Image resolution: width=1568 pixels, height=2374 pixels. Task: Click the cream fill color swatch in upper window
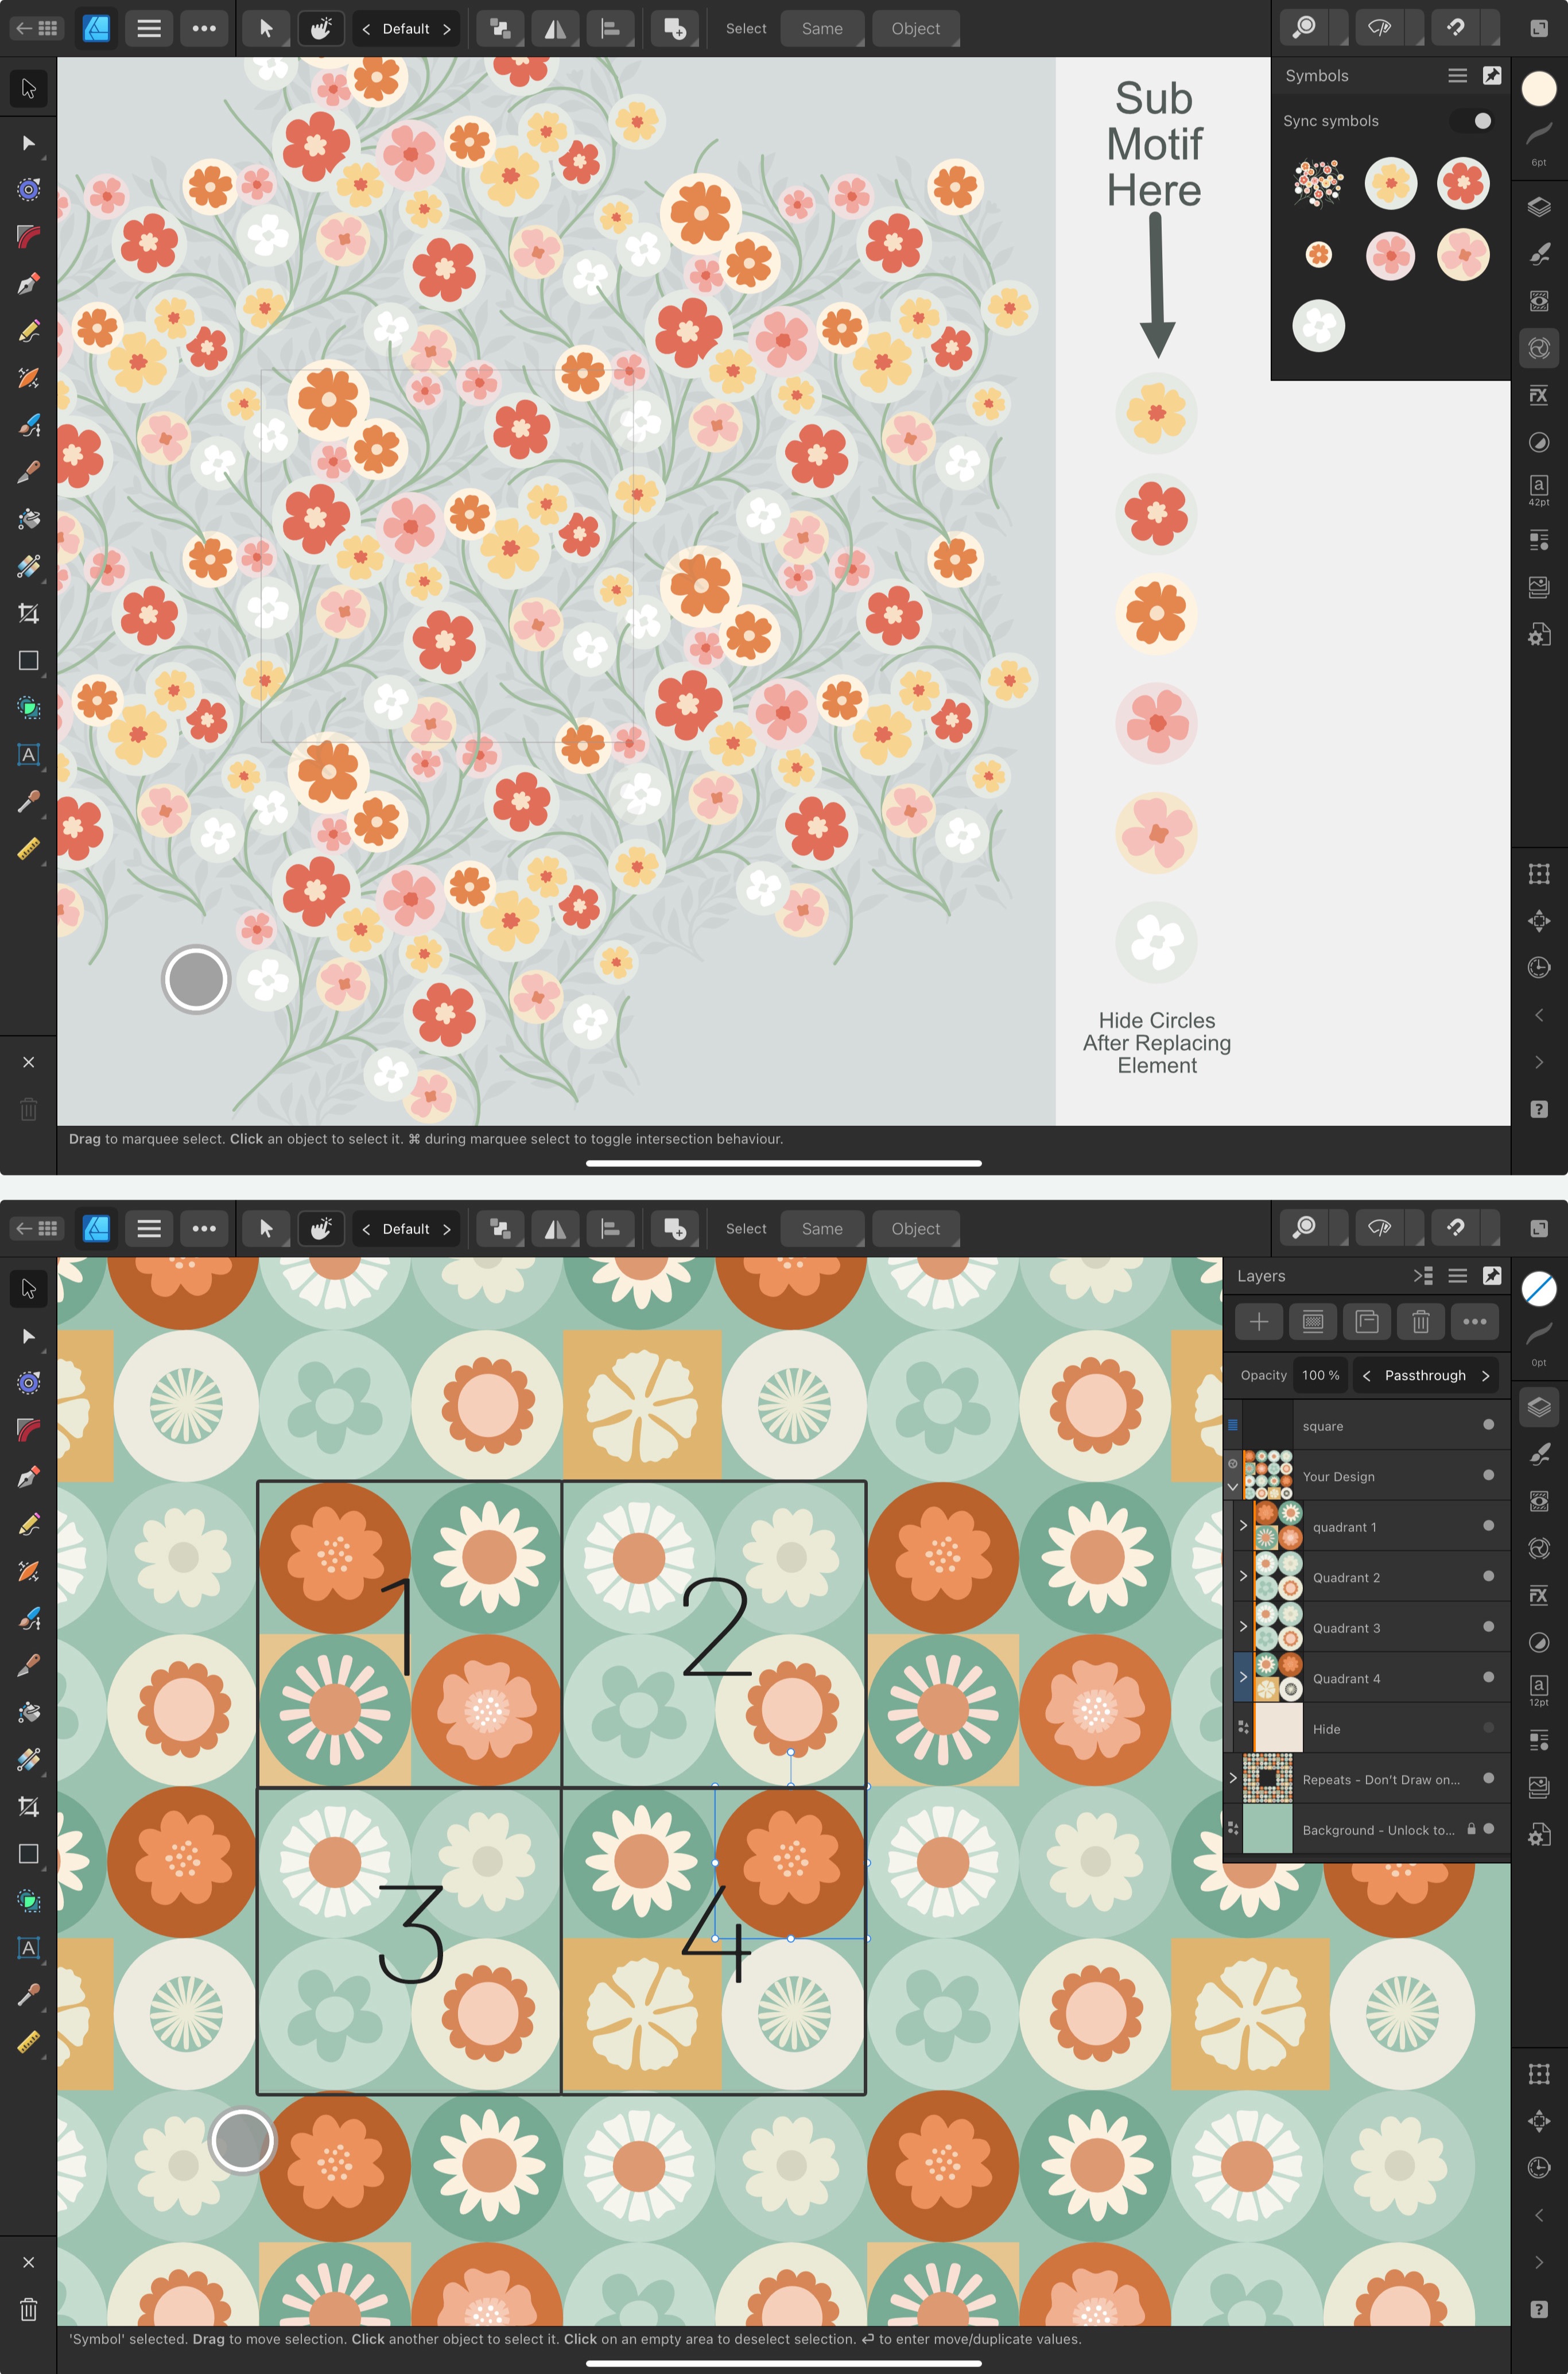pos(1539,88)
